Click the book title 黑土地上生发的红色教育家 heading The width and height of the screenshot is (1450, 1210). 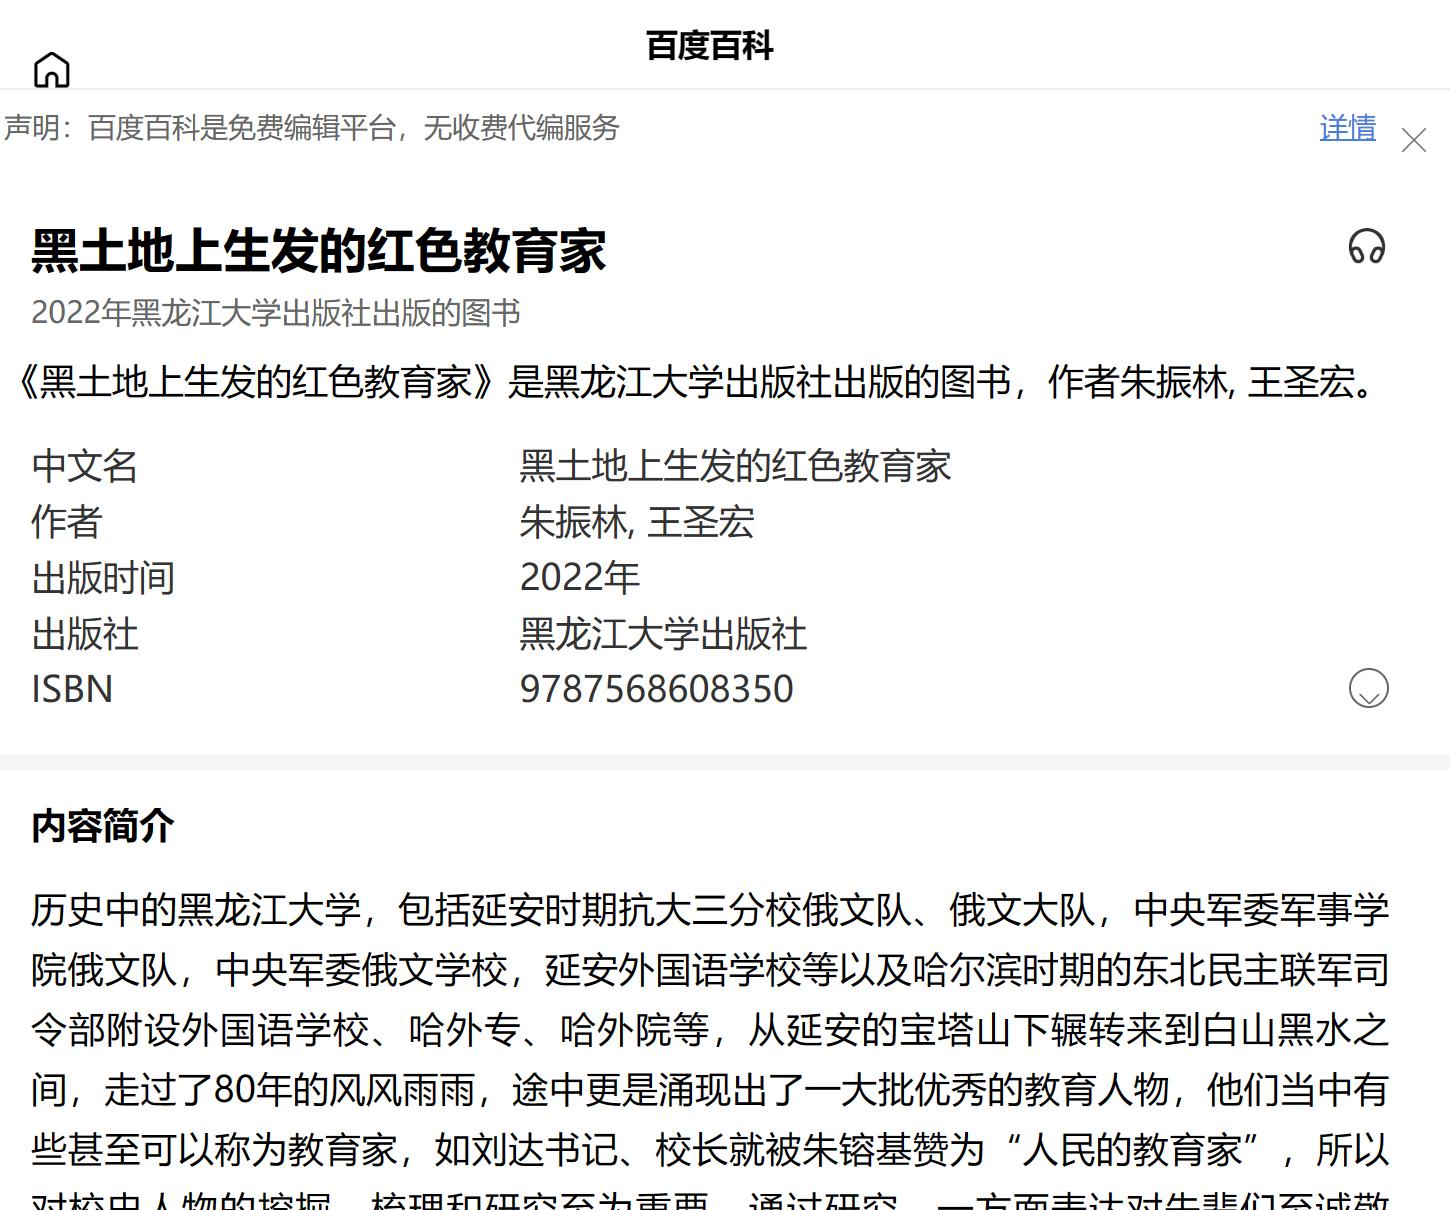[319, 250]
